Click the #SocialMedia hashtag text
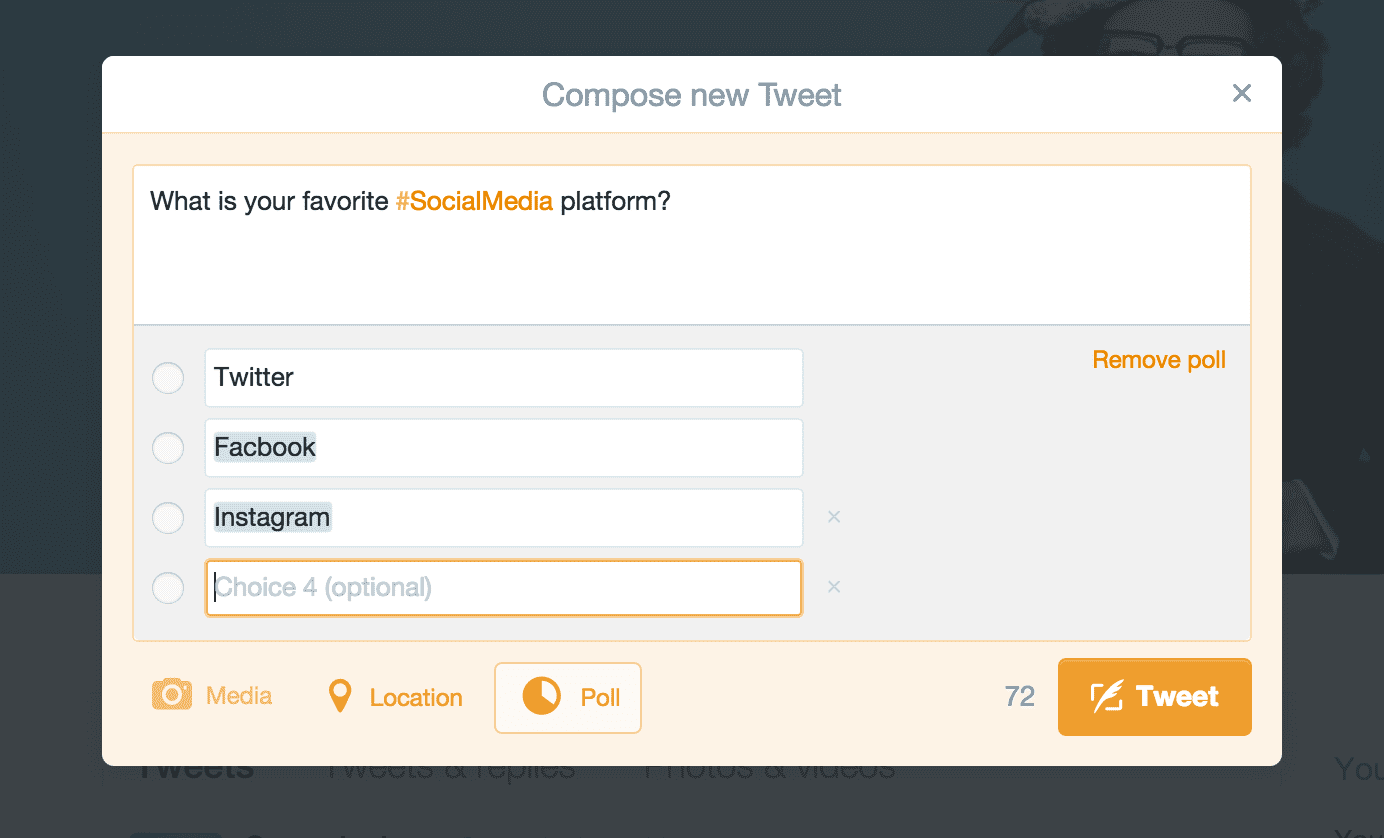The width and height of the screenshot is (1384, 838). (x=476, y=200)
